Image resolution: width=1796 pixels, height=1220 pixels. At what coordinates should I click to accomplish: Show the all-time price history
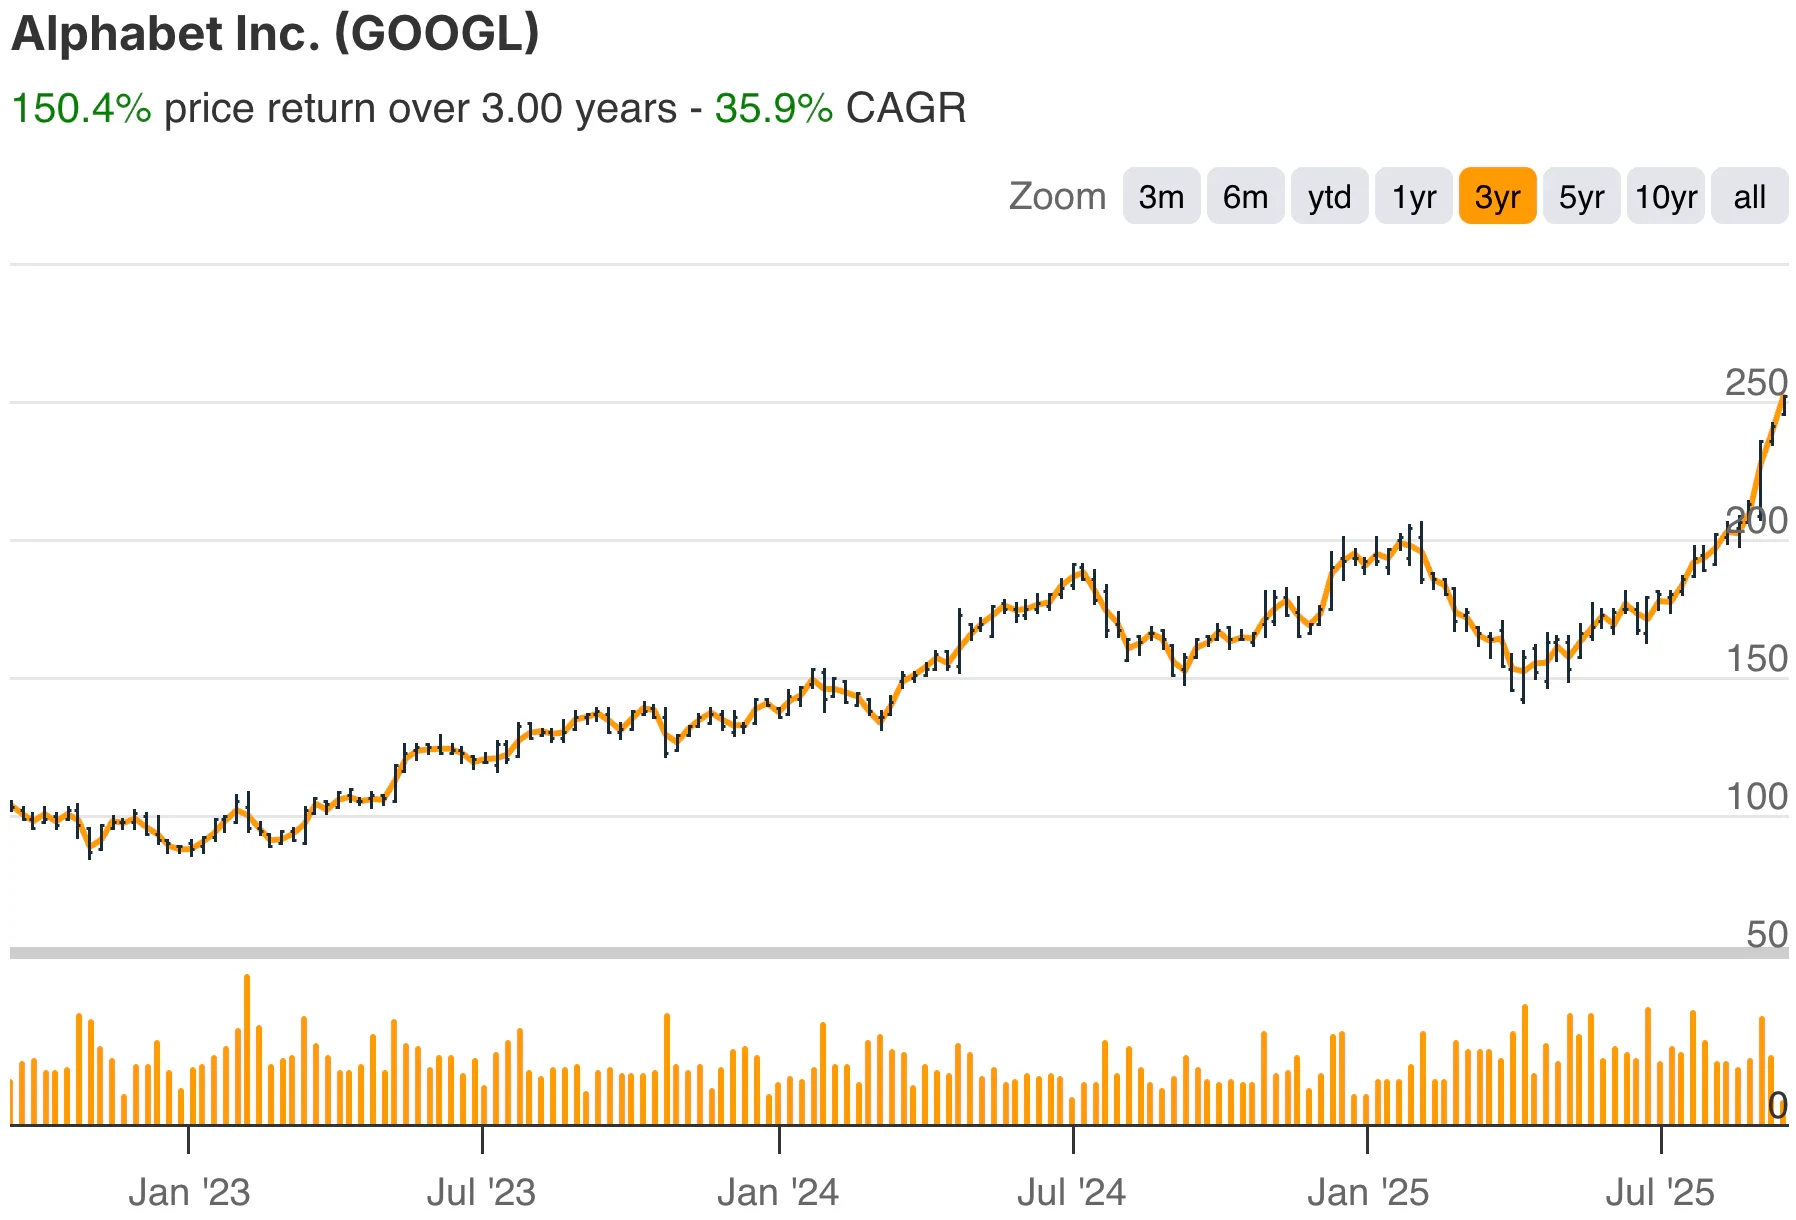(1749, 197)
